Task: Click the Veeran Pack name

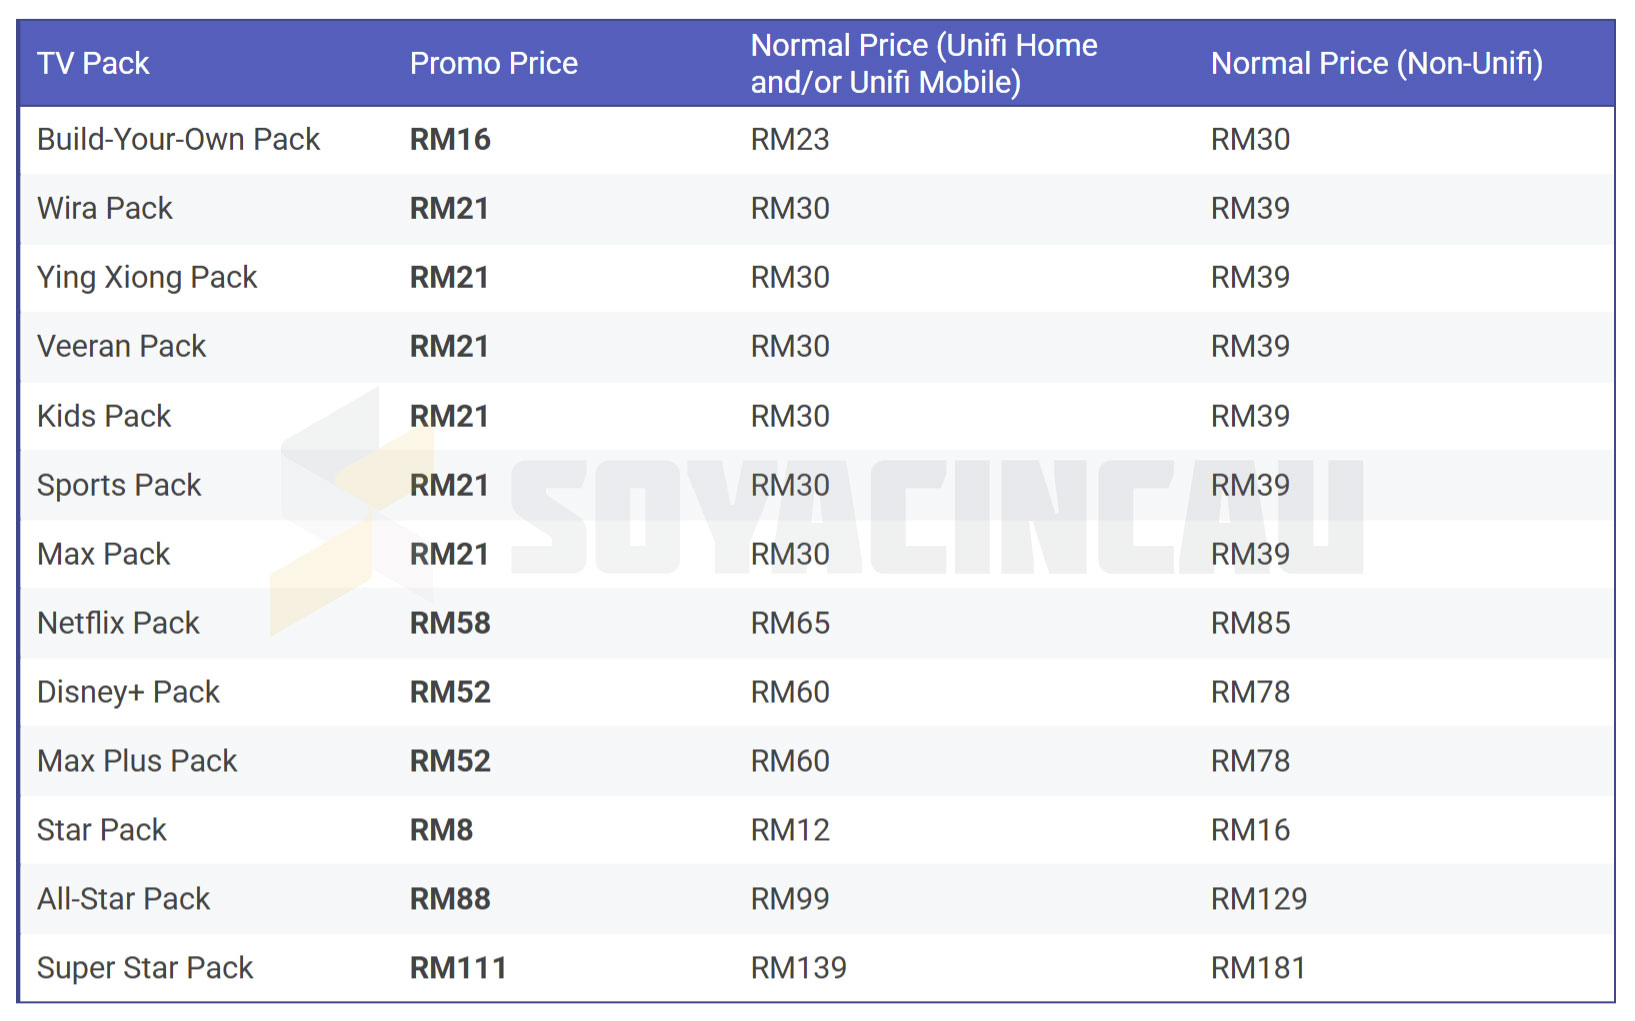Action: pos(121,347)
